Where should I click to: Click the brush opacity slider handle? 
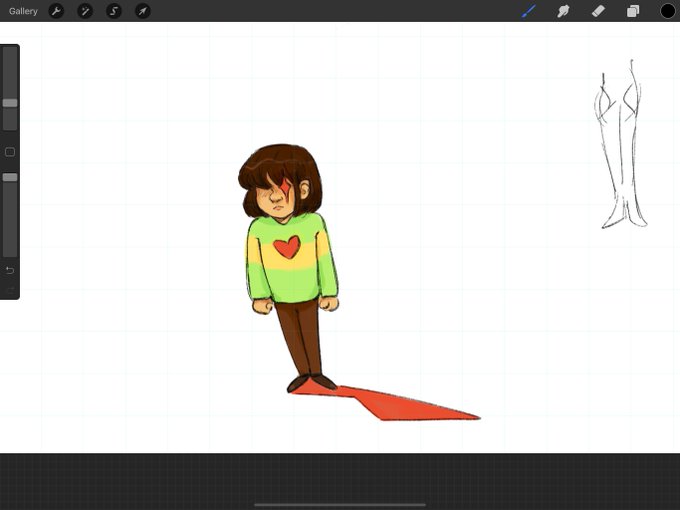(10, 177)
